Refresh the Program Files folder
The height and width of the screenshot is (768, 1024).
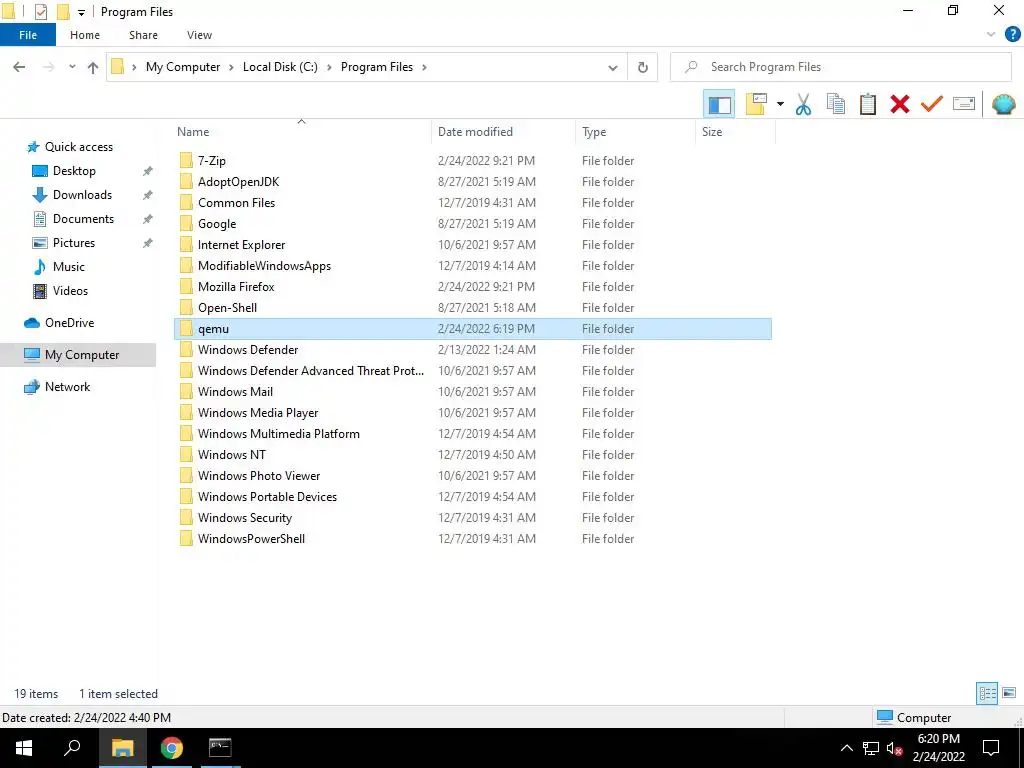coord(643,67)
